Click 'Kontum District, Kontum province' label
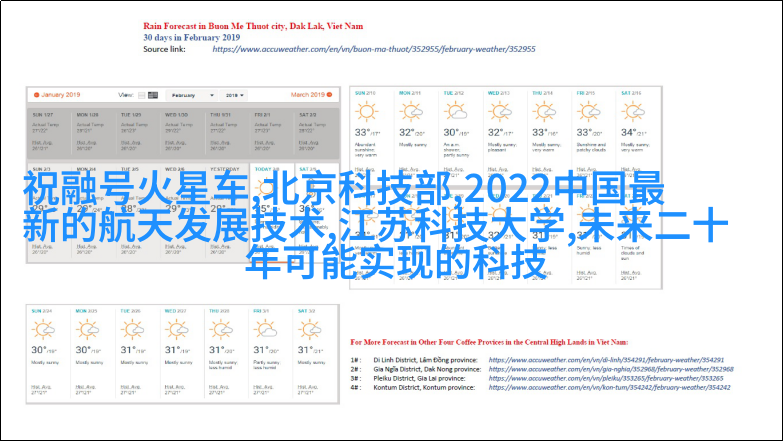The width and height of the screenshot is (784, 442). click(x=424, y=388)
